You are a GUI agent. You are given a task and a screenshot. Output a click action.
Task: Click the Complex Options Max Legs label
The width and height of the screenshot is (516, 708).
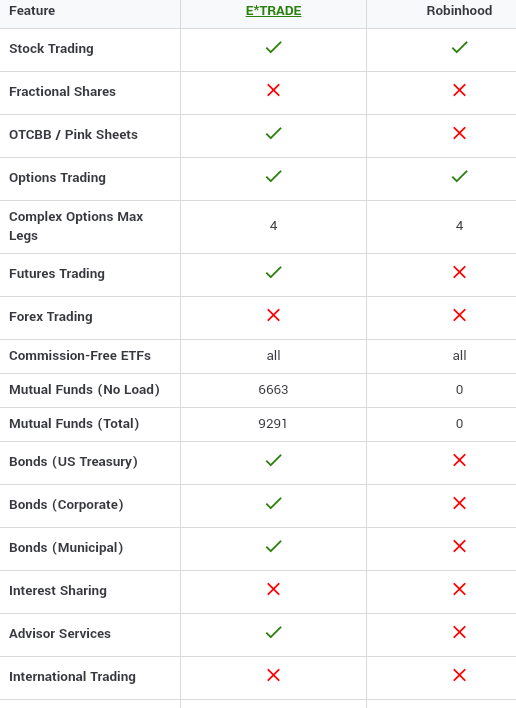[76, 226]
